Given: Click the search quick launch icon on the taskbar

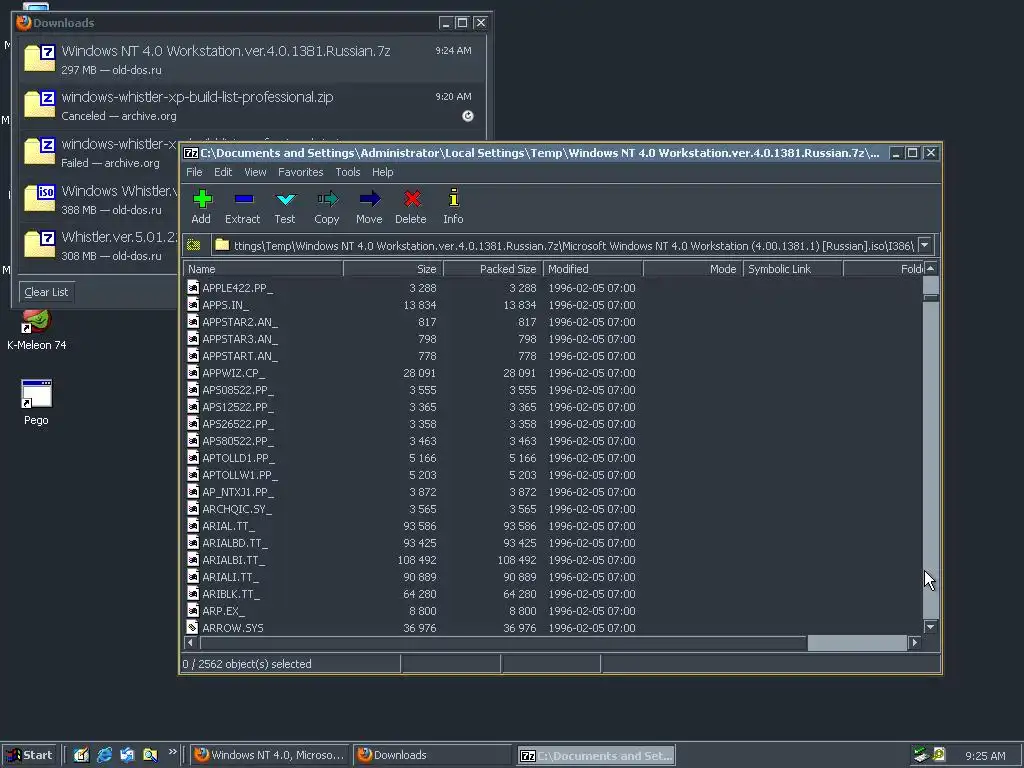Looking at the screenshot, I should [x=150, y=755].
